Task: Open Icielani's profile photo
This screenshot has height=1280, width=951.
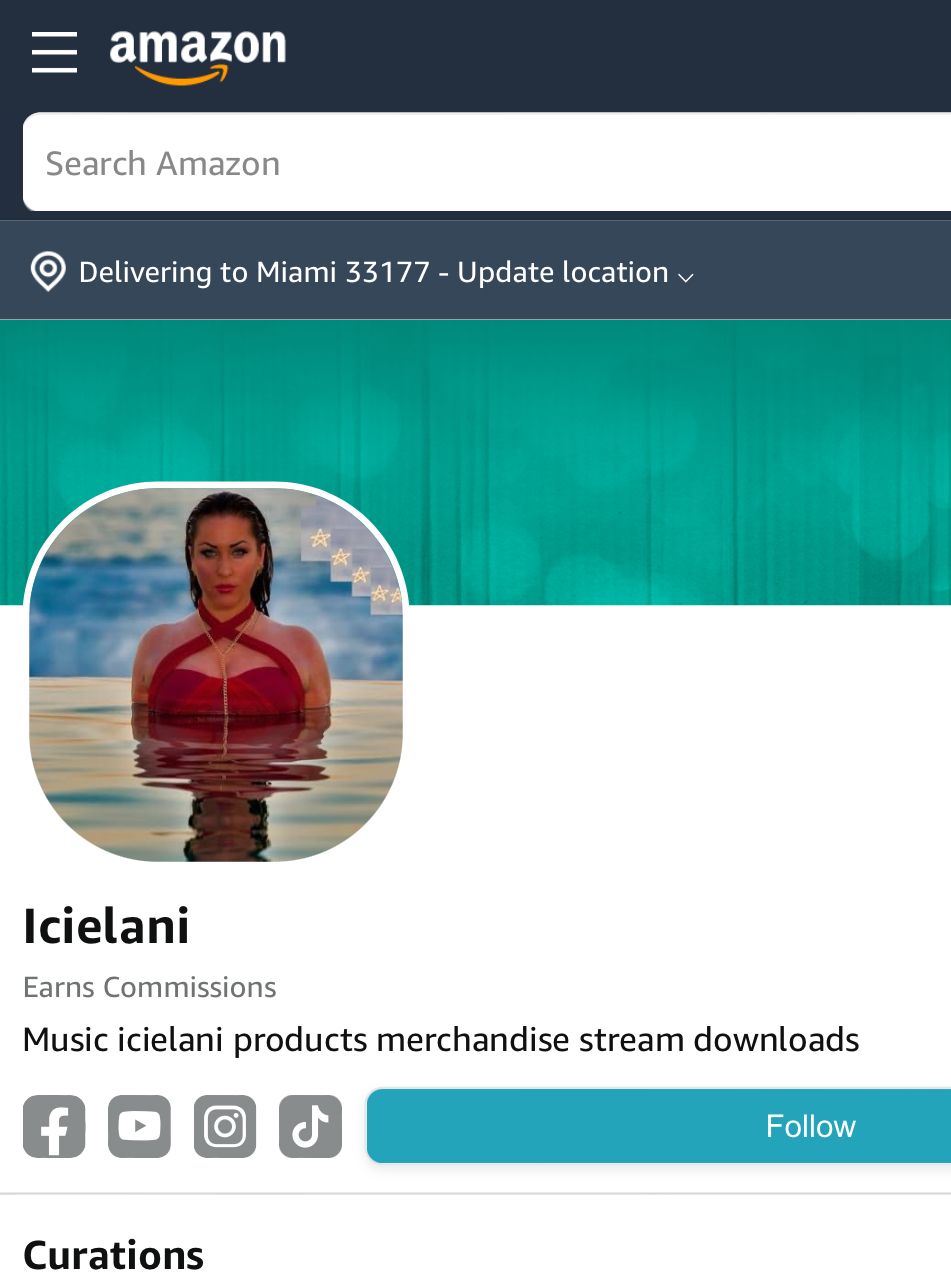Action: coord(216,674)
